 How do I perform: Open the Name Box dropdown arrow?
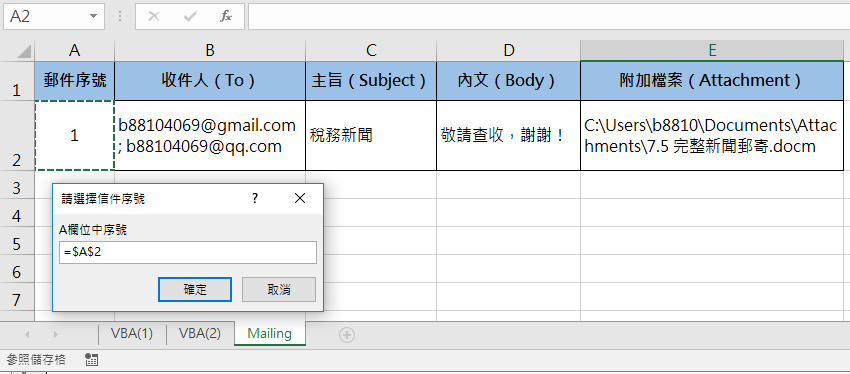pos(94,17)
